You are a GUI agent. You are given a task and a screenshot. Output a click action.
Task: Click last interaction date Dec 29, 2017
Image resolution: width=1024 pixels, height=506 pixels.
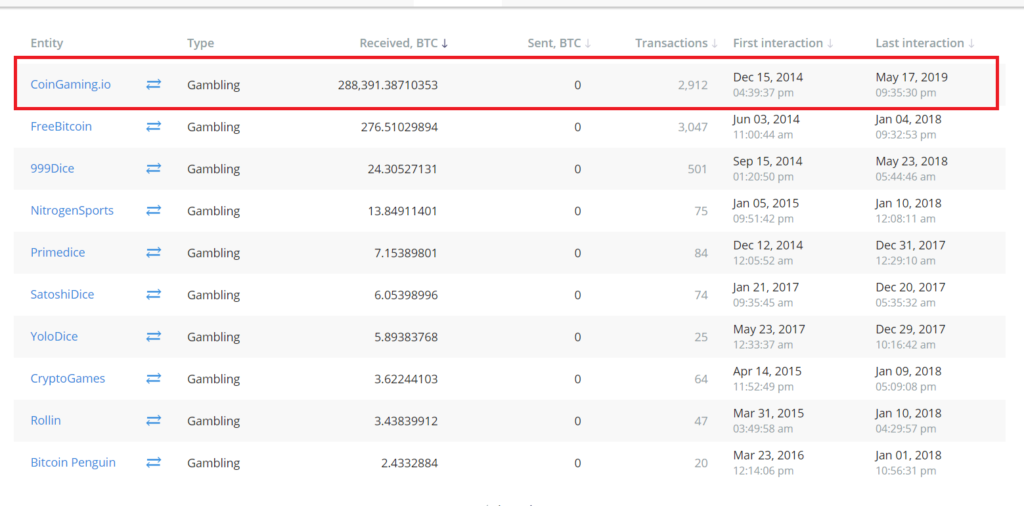pos(910,329)
